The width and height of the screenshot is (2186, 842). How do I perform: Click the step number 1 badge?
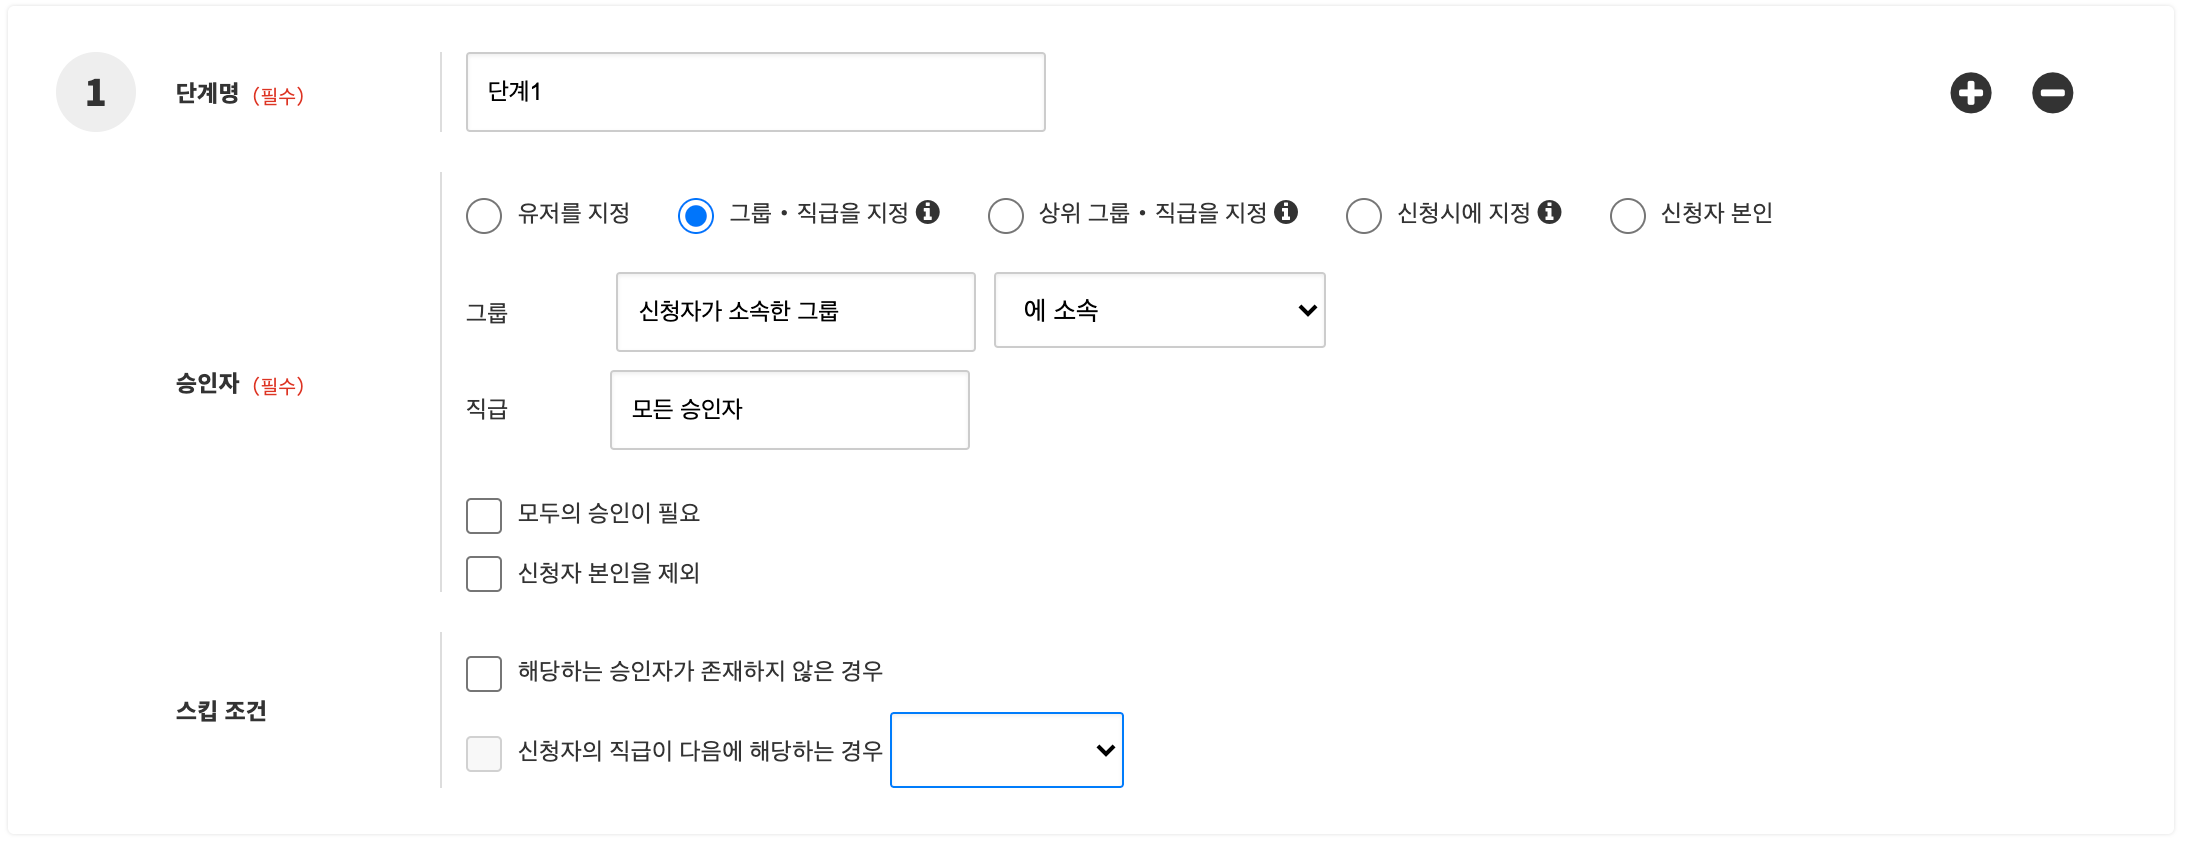point(95,92)
